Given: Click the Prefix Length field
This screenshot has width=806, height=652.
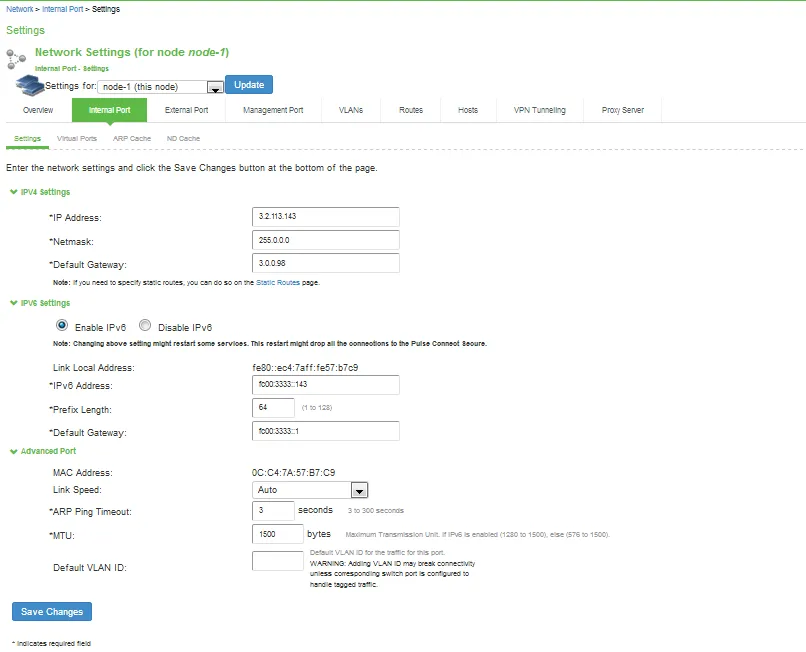Looking at the screenshot, I should point(273,408).
